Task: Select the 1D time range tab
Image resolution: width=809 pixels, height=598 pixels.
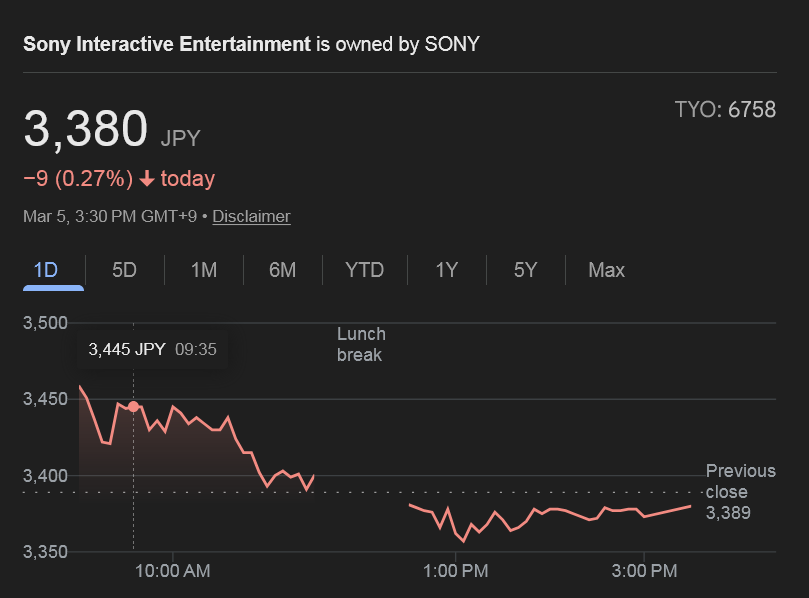Action: (x=45, y=270)
